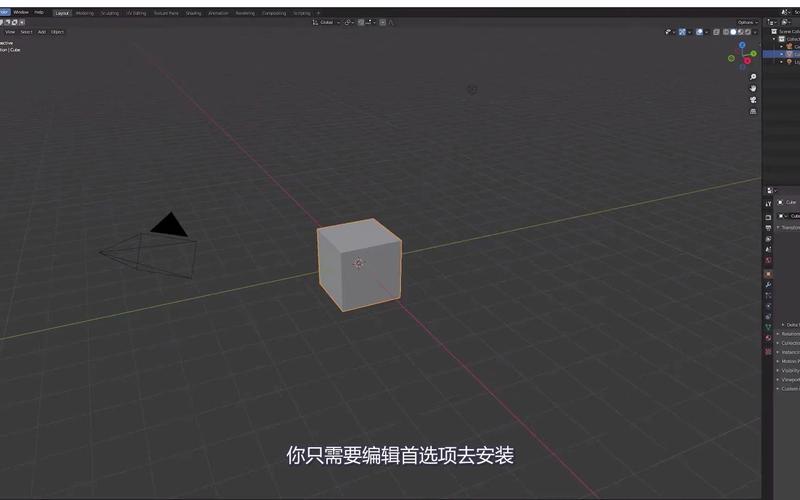This screenshot has width=800, height=500.
Task: Select the highlighted Cube row in the outliner
Action: 782,54
